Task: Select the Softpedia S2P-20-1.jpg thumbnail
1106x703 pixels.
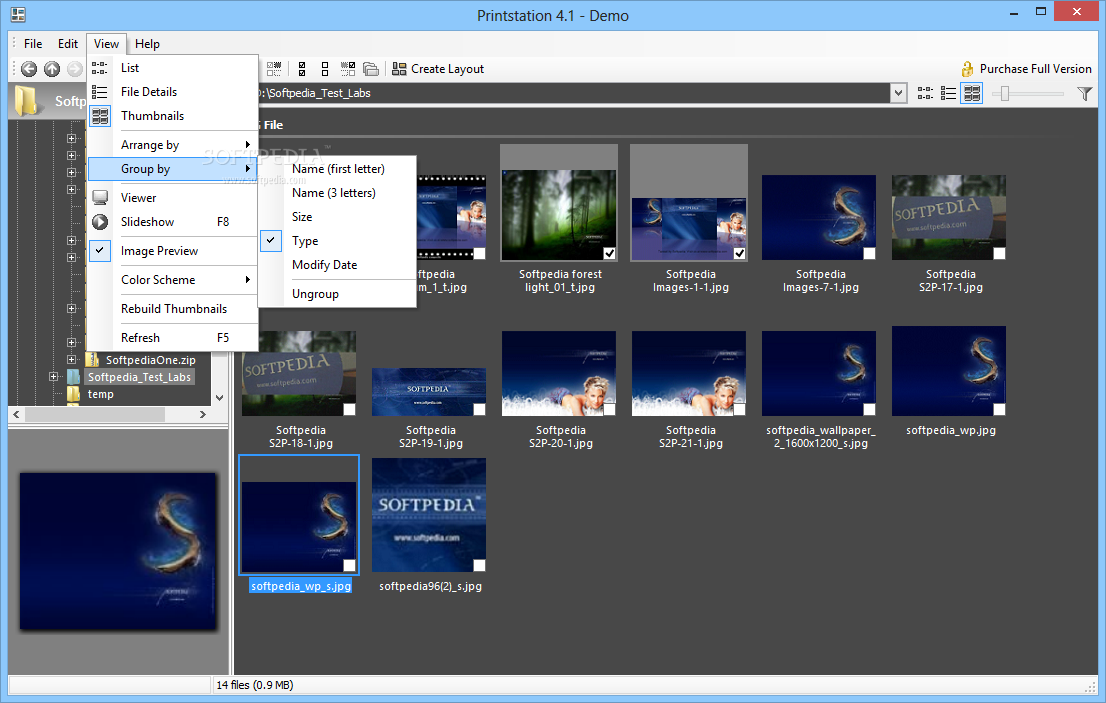Action: 559,374
